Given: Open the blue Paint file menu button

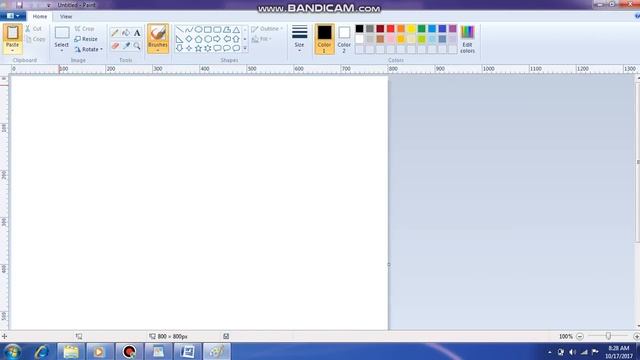Looking at the screenshot, I should point(13,16).
